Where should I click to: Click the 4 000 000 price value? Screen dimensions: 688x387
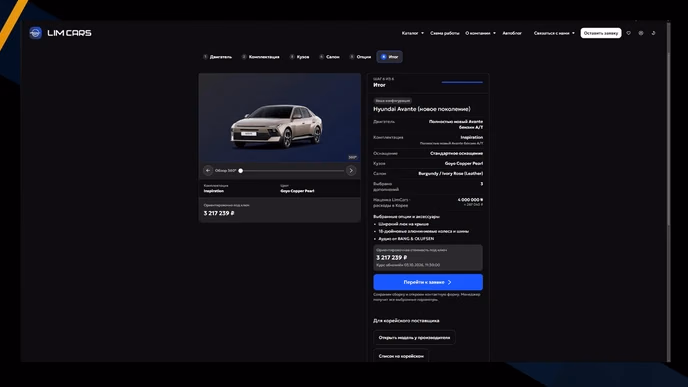tap(470, 200)
